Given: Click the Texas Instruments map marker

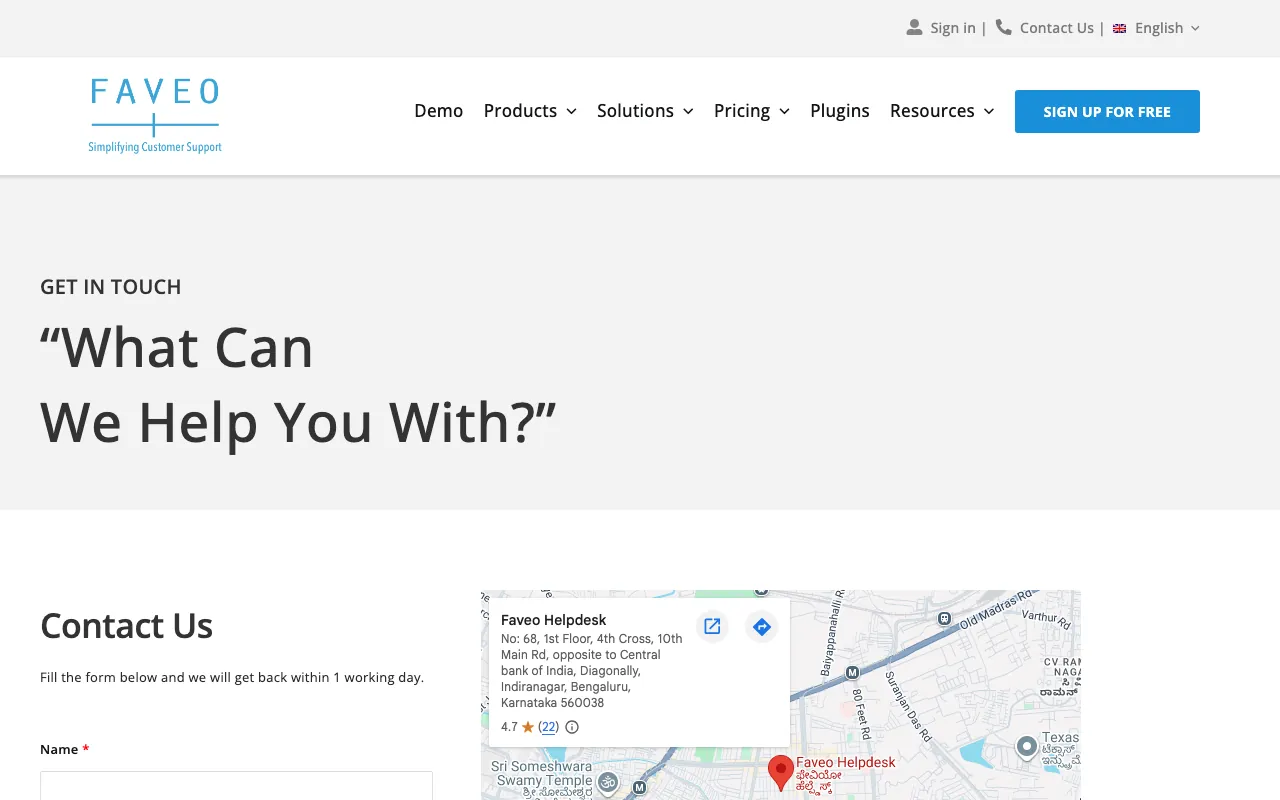Looking at the screenshot, I should point(1026,747).
